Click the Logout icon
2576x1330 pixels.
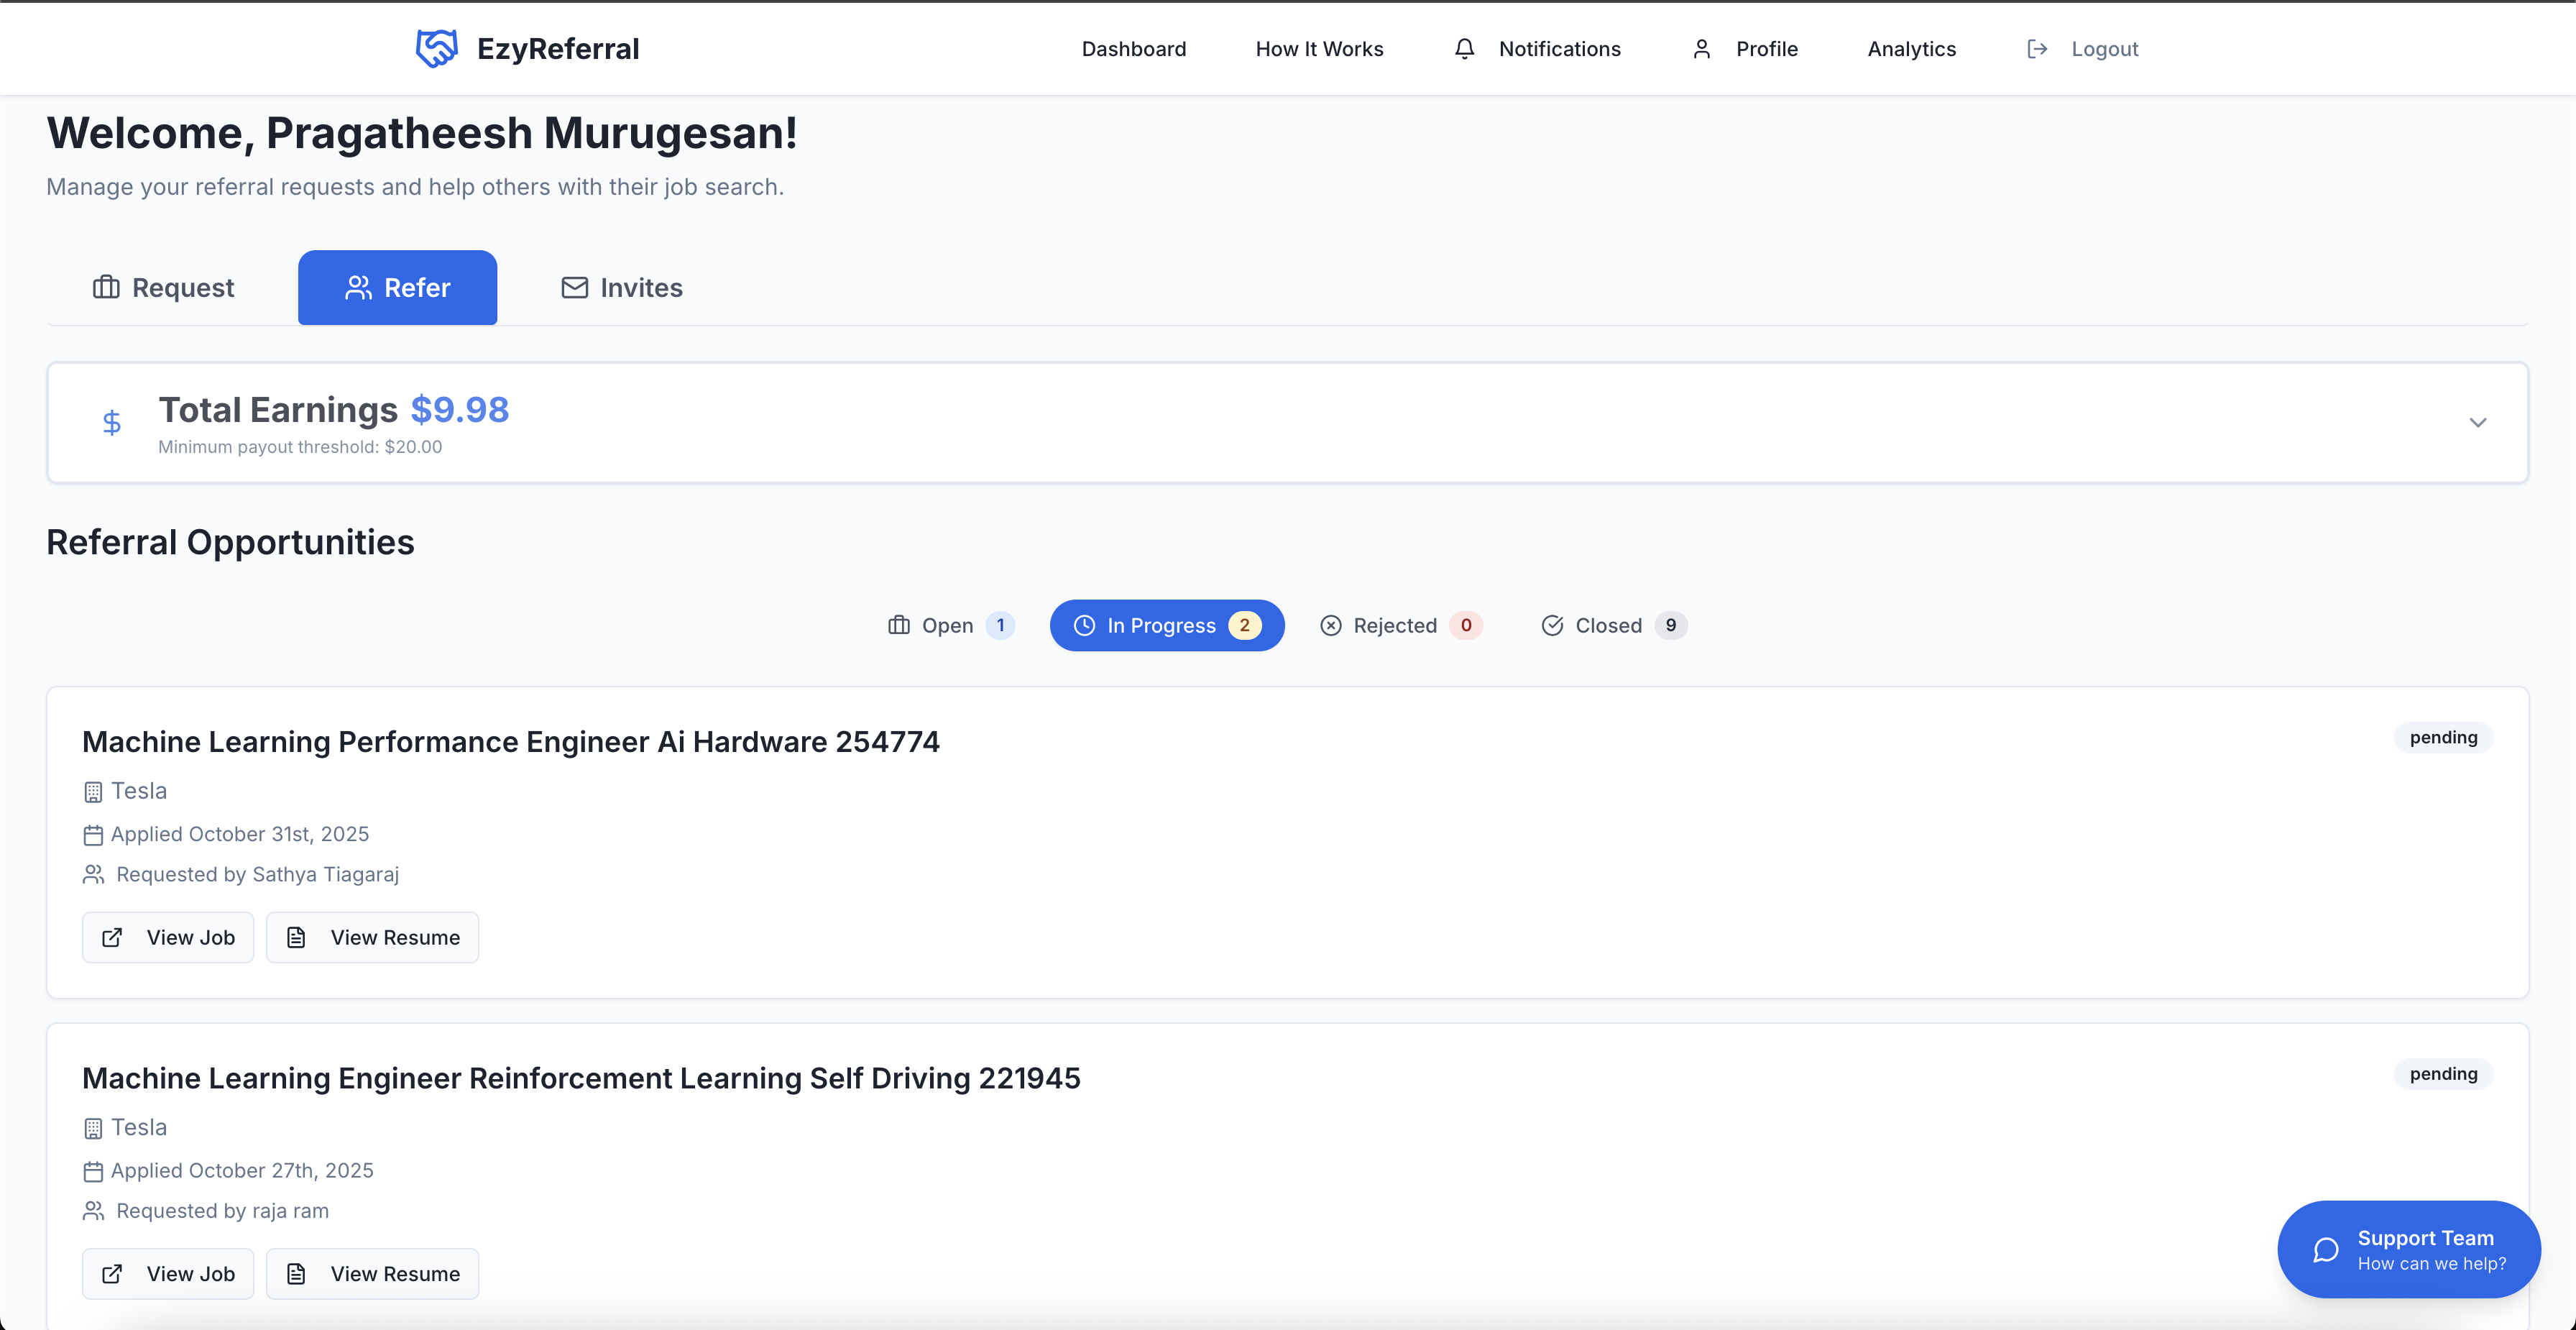click(2036, 48)
